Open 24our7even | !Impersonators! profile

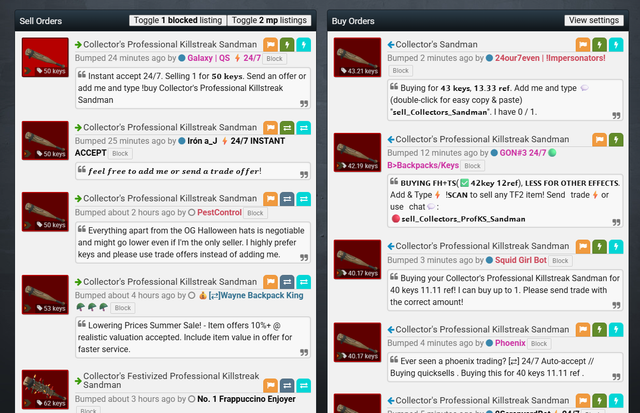(550, 58)
